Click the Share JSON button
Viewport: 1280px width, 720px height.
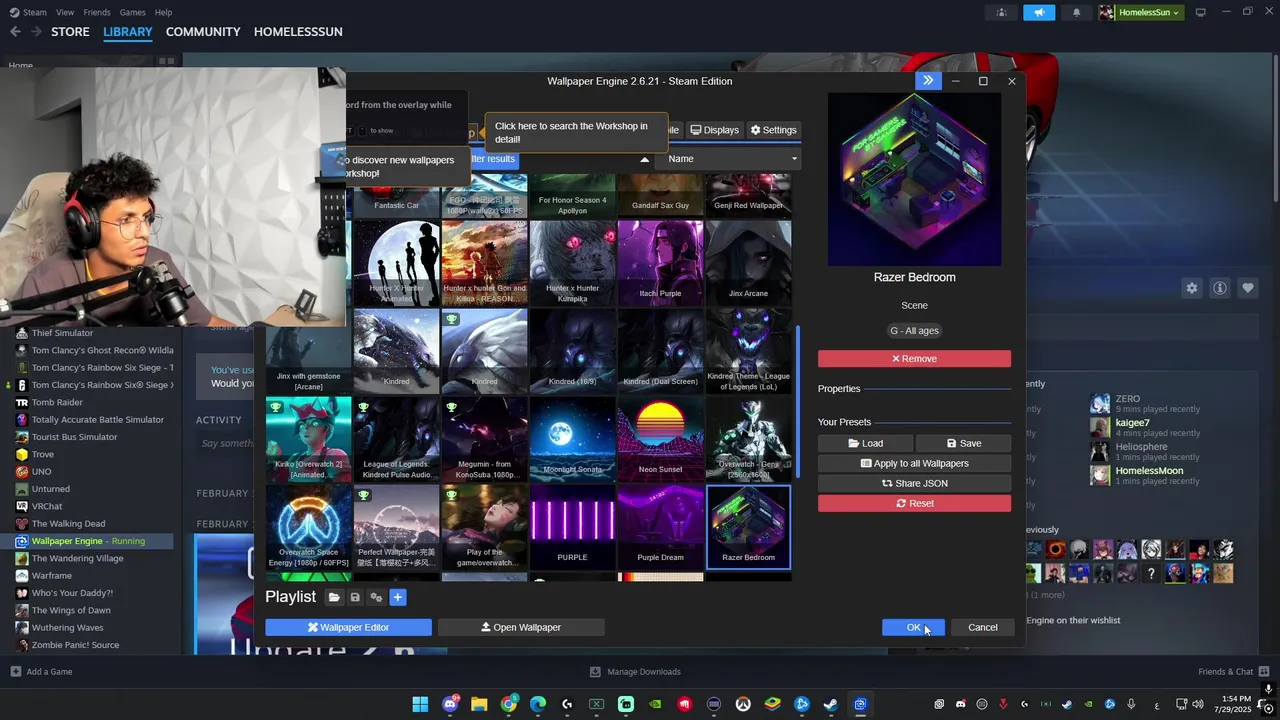[914, 483]
